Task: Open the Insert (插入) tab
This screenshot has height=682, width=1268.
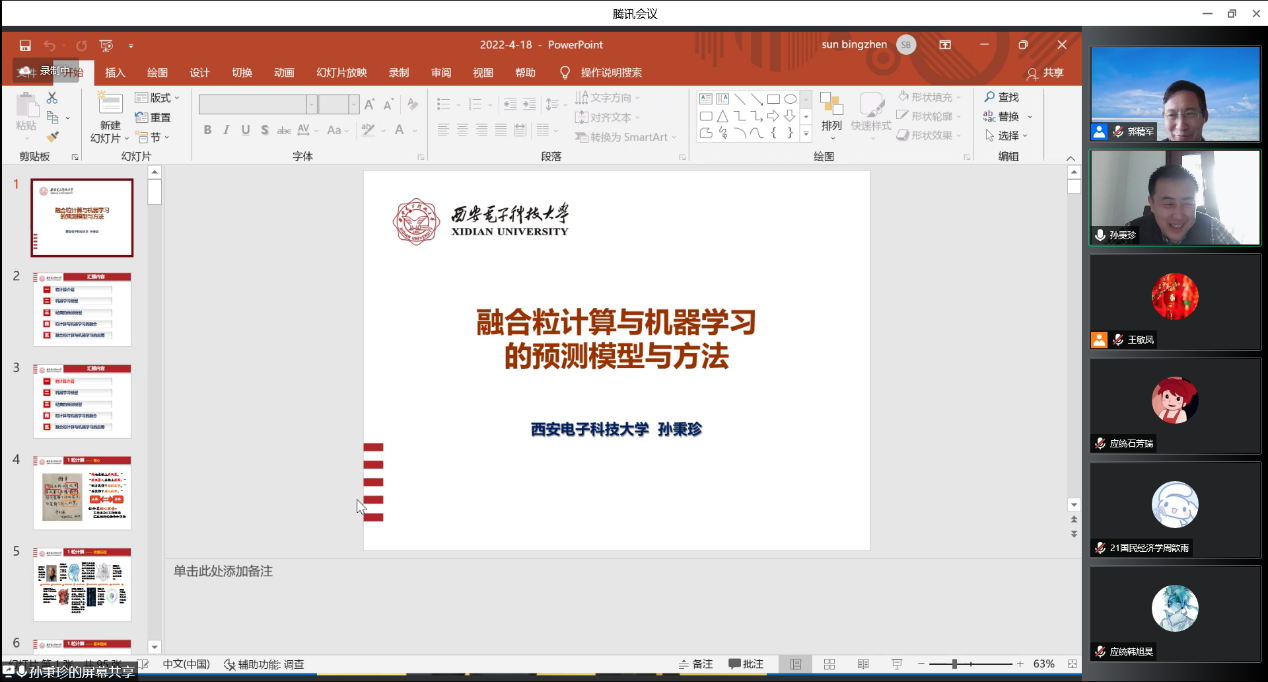Action: click(116, 73)
